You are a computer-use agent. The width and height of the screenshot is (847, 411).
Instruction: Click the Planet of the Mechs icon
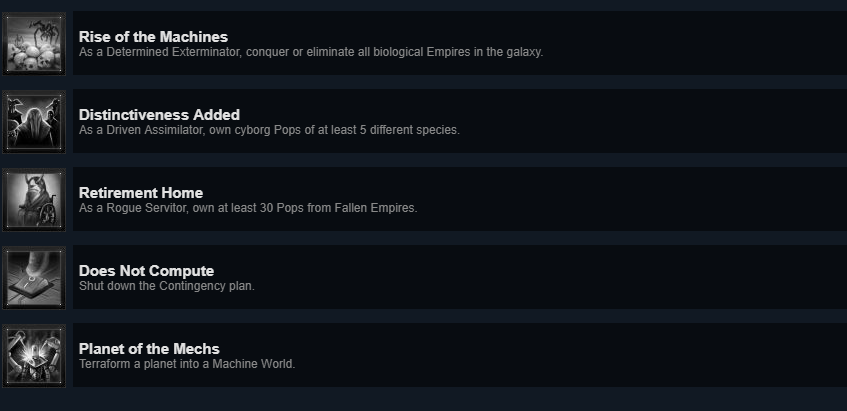34,355
